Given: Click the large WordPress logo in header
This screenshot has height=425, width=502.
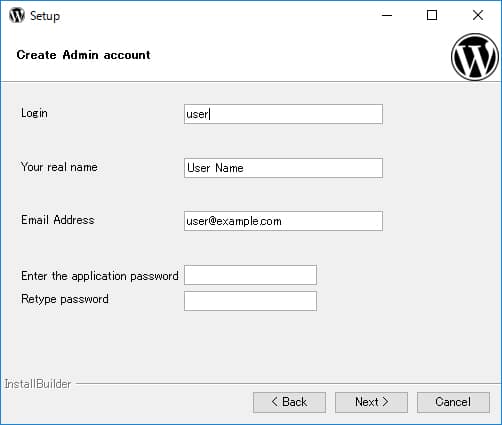Looking at the screenshot, I should [x=475, y=57].
